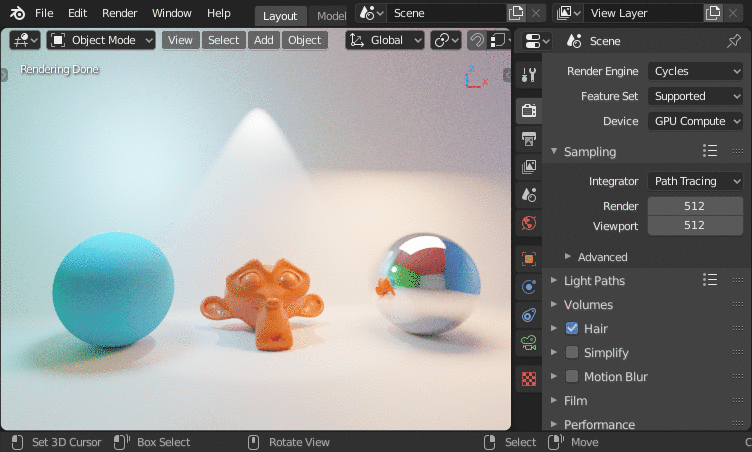Click the Rotate View mouse icon
The width and height of the screenshot is (752, 452).
(x=253, y=442)
